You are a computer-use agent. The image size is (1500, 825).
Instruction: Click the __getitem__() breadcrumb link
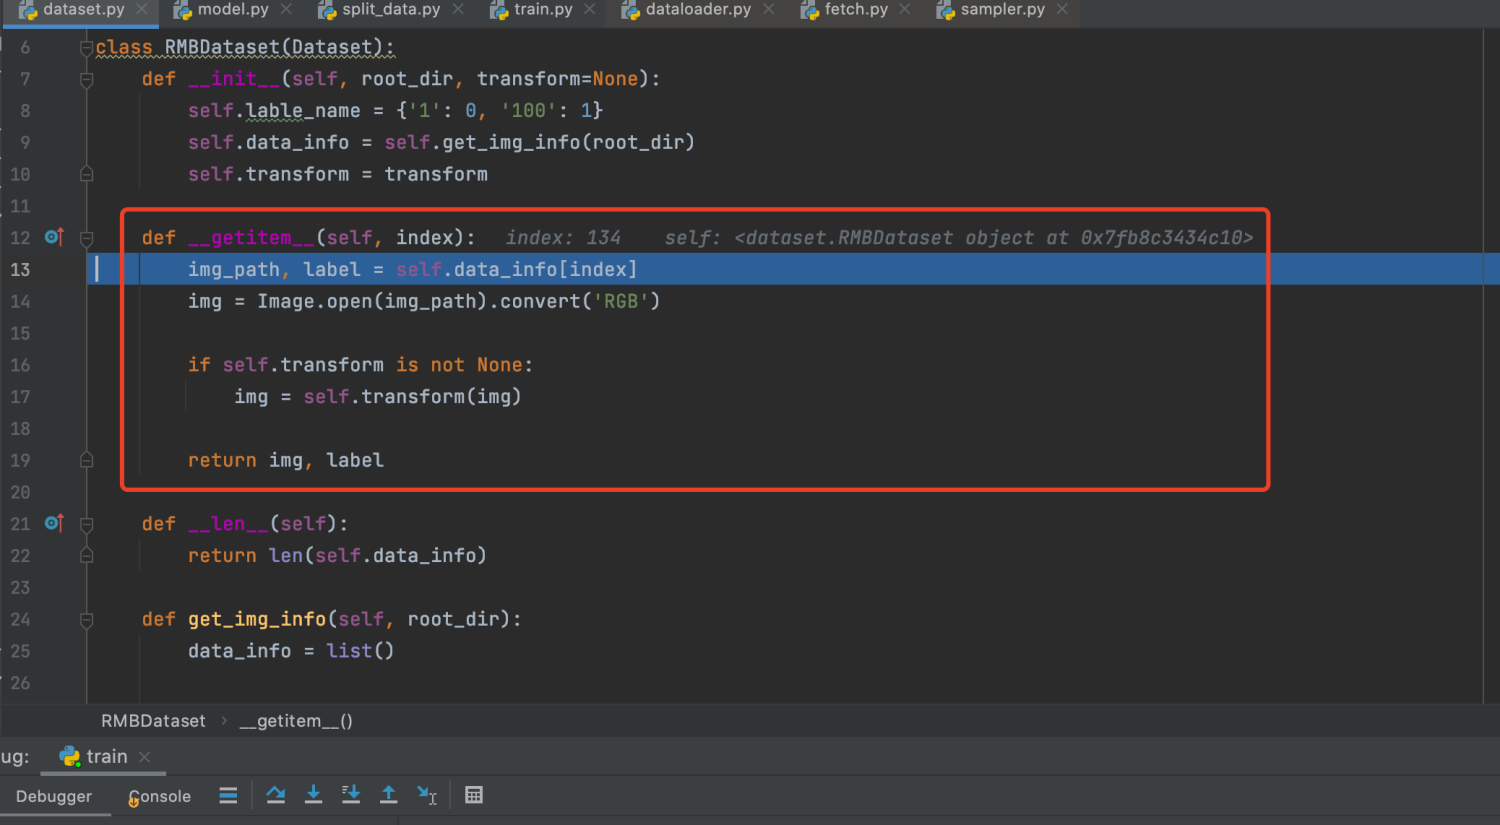point(295,720)
